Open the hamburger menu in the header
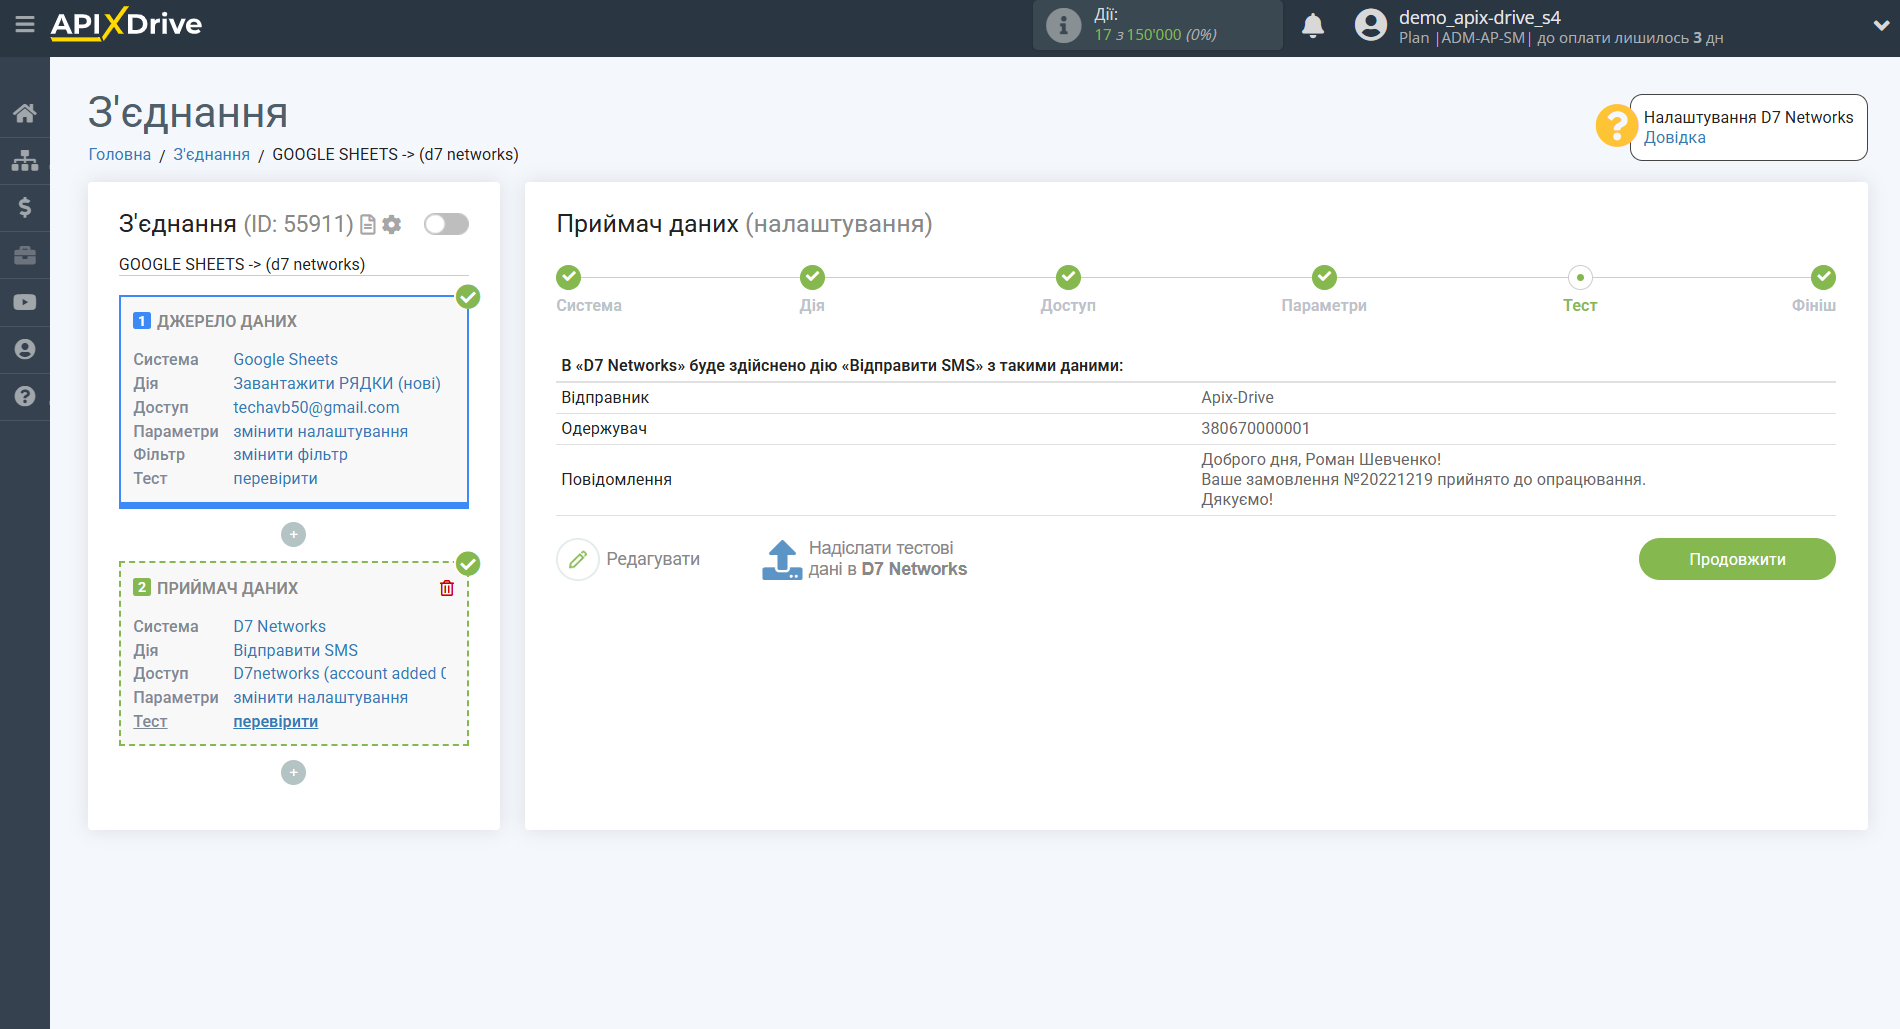This screenshot has height=1029, width=1900. pyautogui.click(x=24, y=24)
